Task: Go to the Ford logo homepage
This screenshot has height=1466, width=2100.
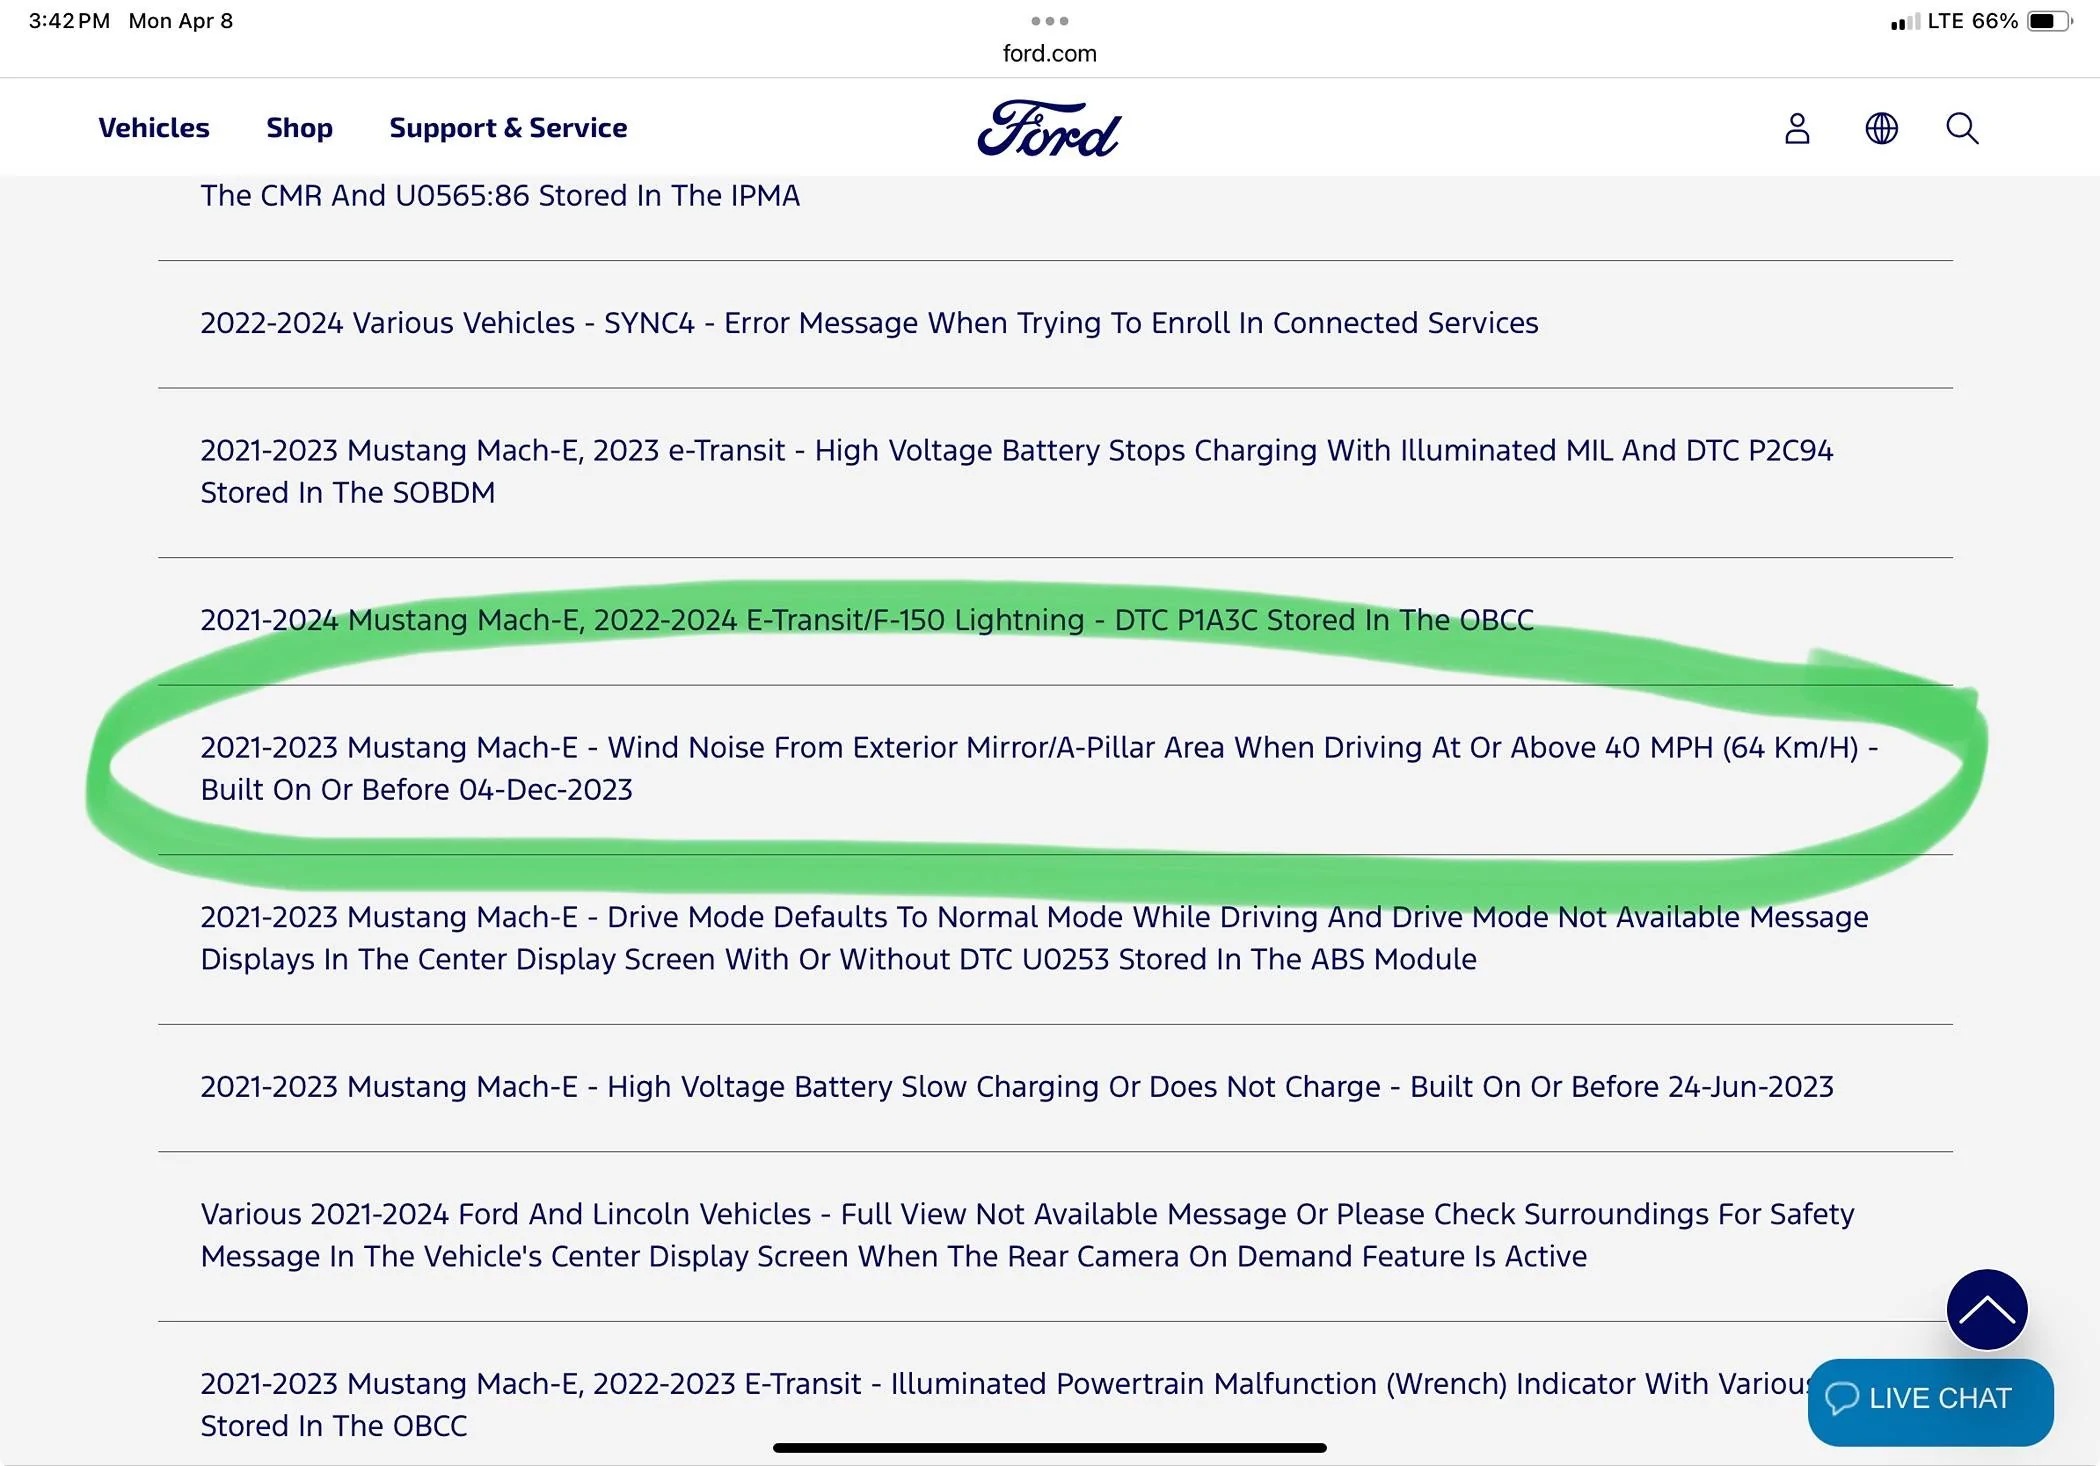Action: [x=1049, y=128]
